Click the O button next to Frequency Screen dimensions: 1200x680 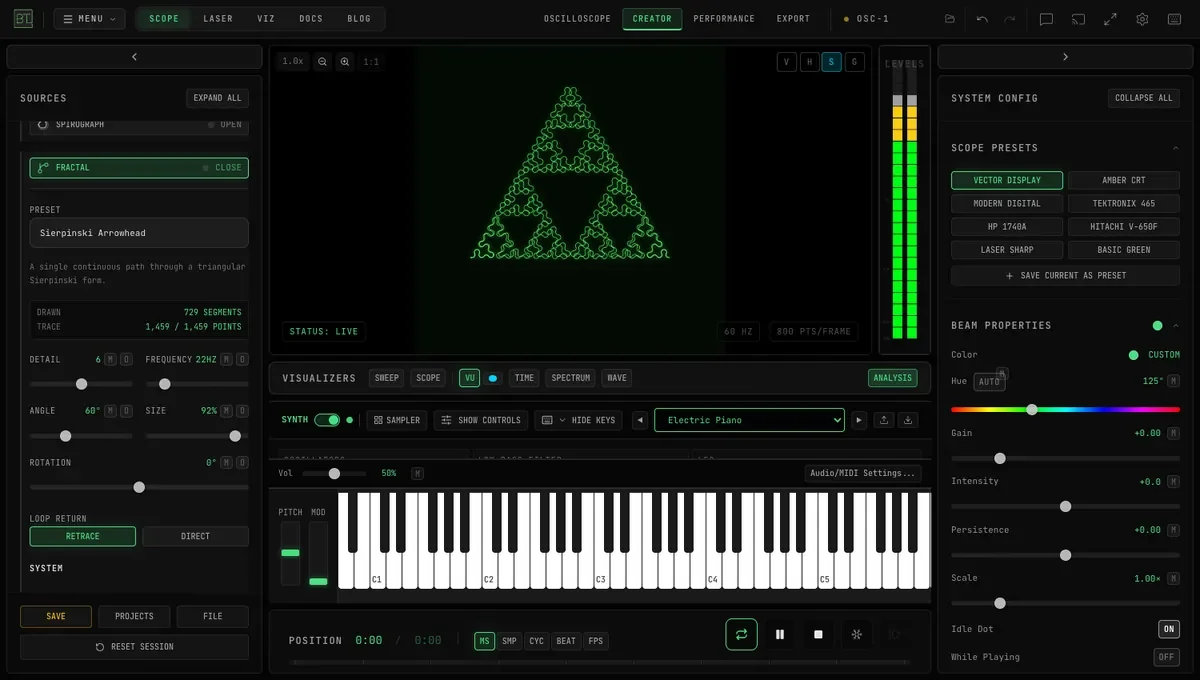(x=242, y=359)
